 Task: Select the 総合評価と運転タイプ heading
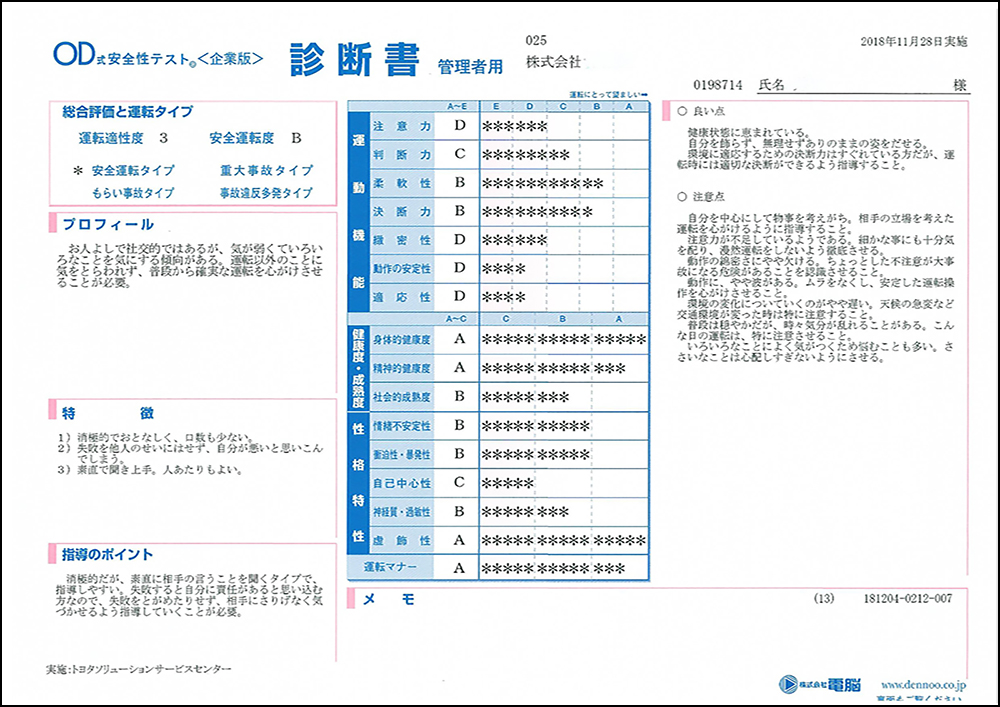[128, 112]
